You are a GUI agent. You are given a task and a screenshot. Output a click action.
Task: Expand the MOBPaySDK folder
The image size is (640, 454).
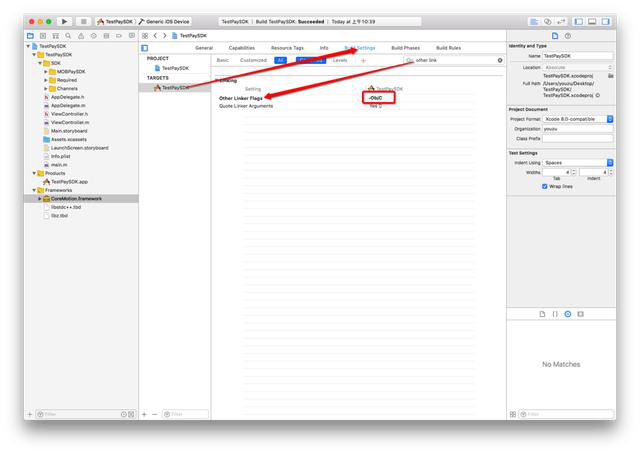(46, 72)
